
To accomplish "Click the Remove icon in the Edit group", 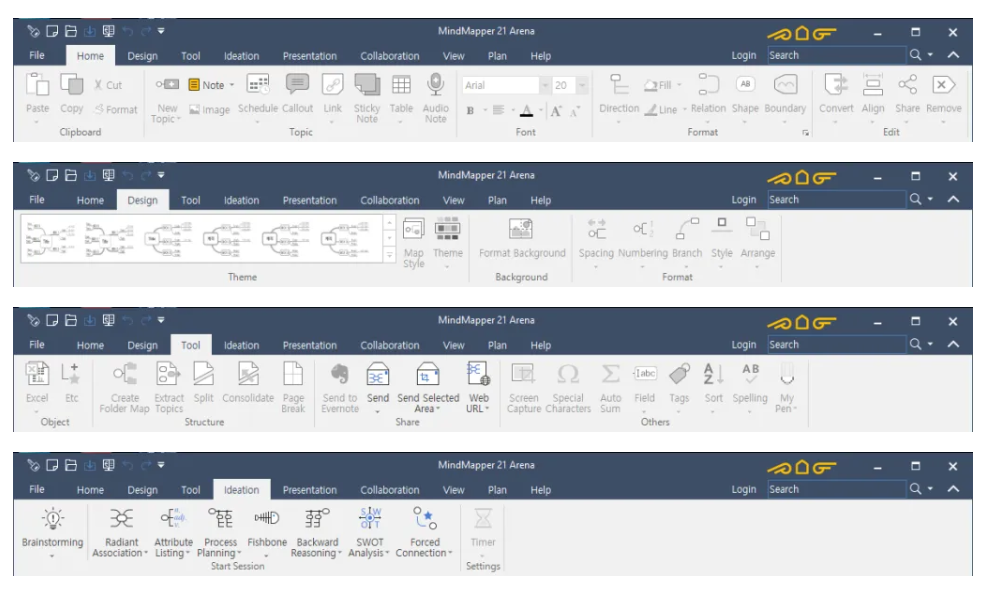I will 943,84.
